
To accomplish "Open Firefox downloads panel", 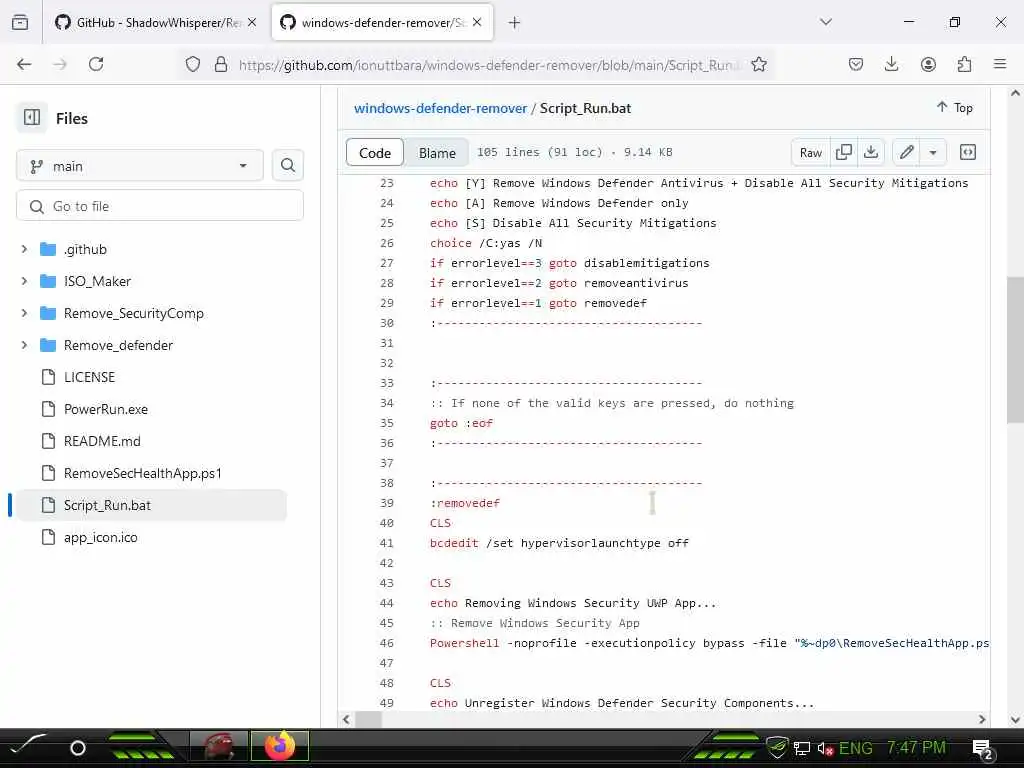I will point(891,64).
